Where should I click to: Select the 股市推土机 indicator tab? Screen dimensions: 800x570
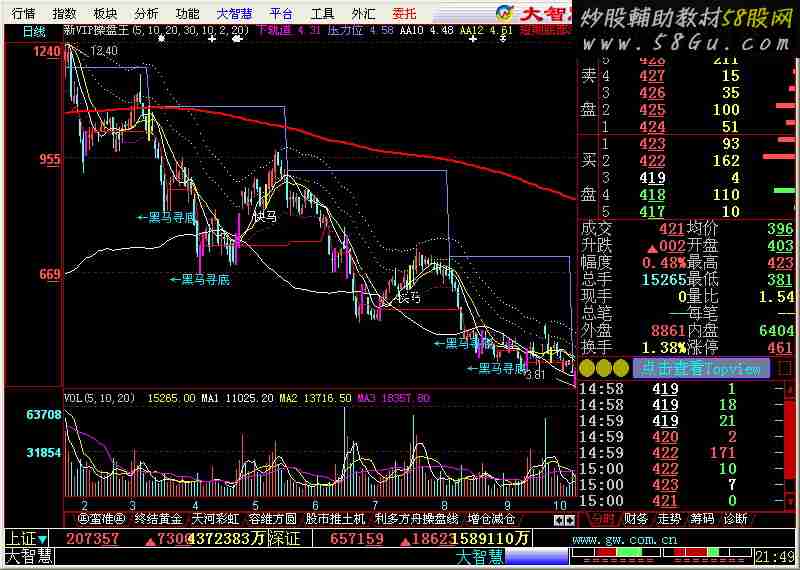click(x=335, y=519)
